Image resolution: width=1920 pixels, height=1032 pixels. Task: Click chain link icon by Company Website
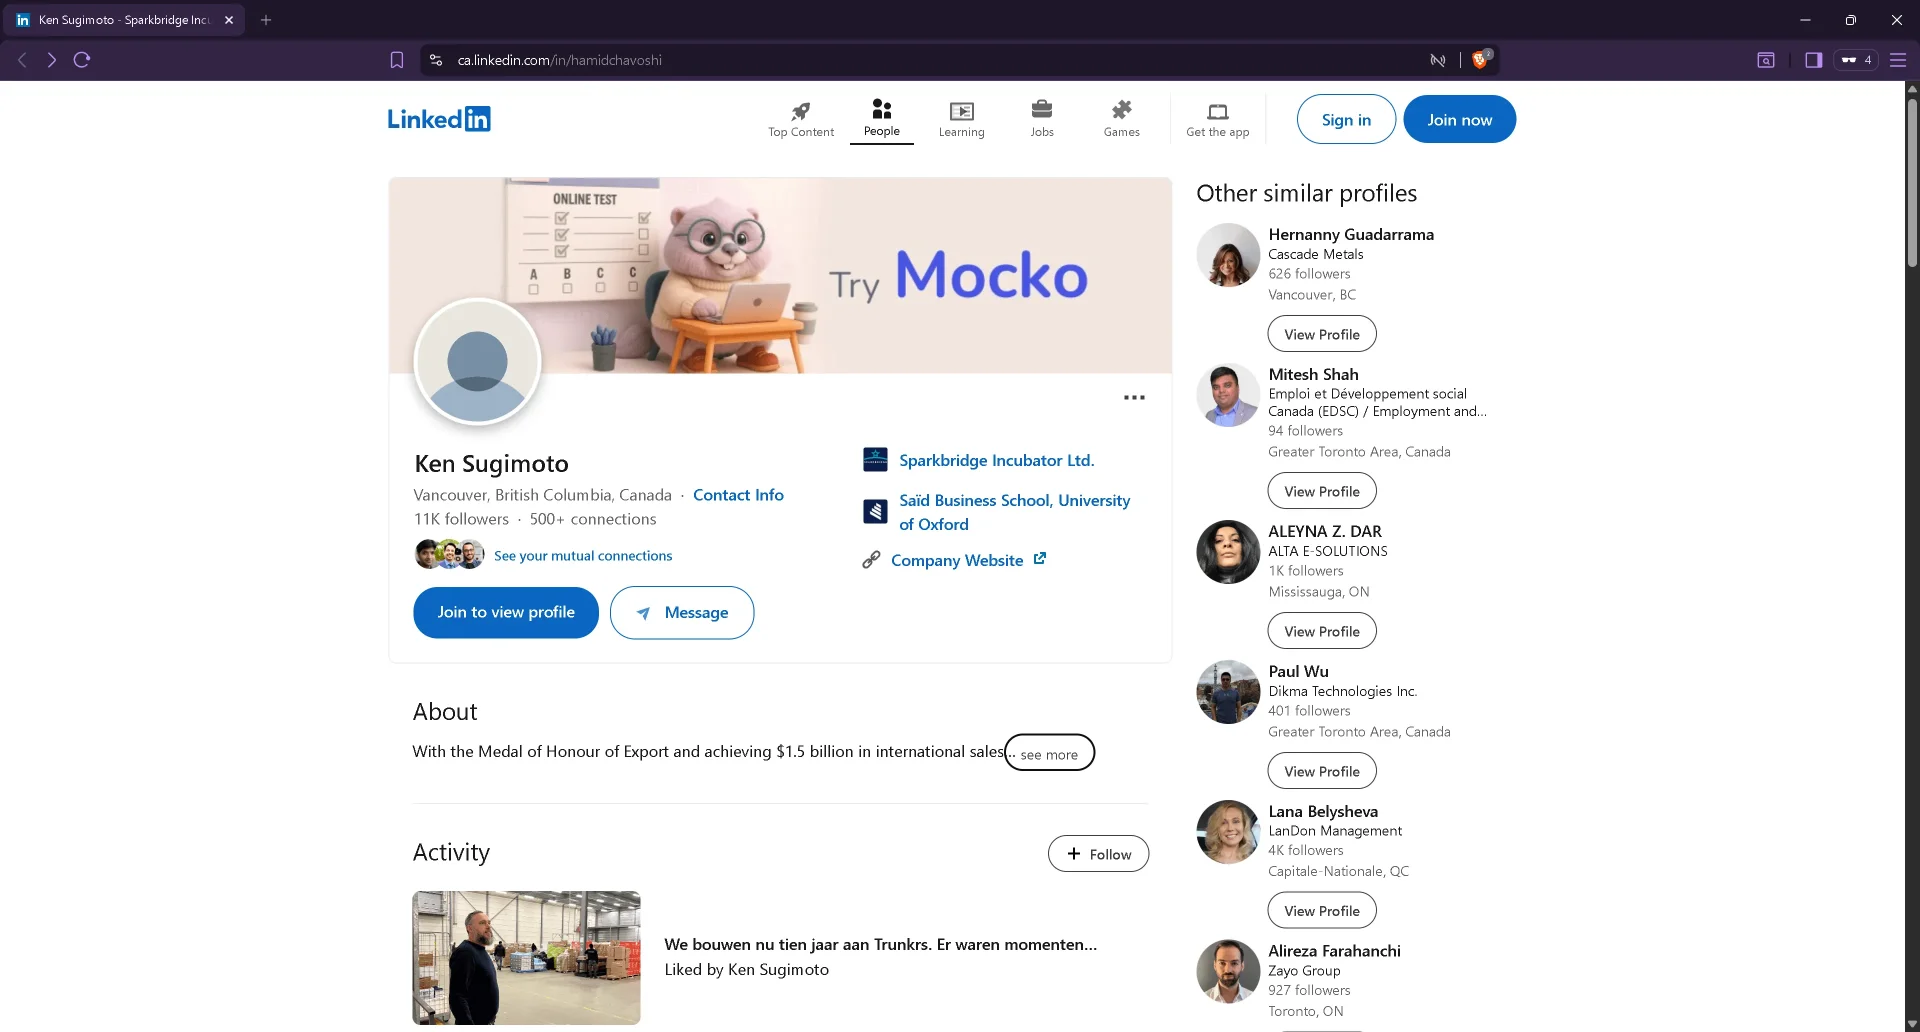pyautogui.click(x=871, y=560)
